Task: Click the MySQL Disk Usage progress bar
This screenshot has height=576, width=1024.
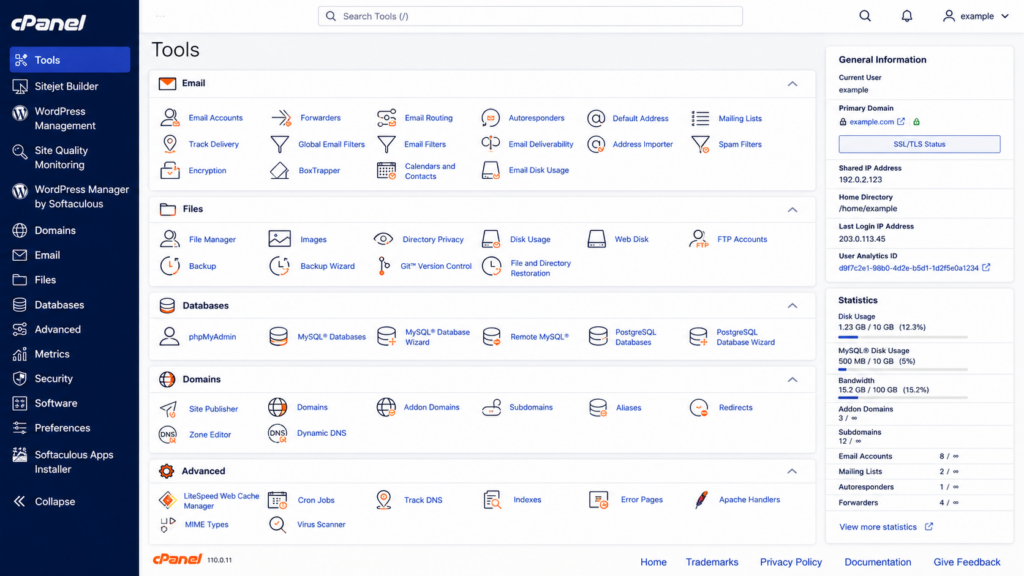Action: click(903, 370)
